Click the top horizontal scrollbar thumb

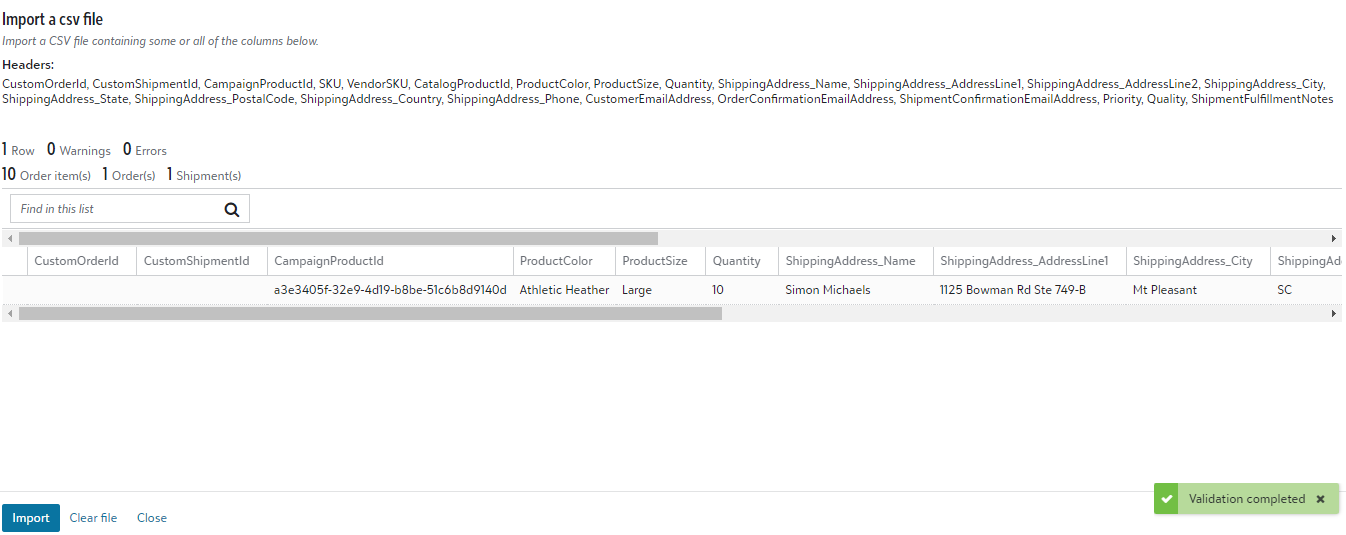tap(338, 239)
